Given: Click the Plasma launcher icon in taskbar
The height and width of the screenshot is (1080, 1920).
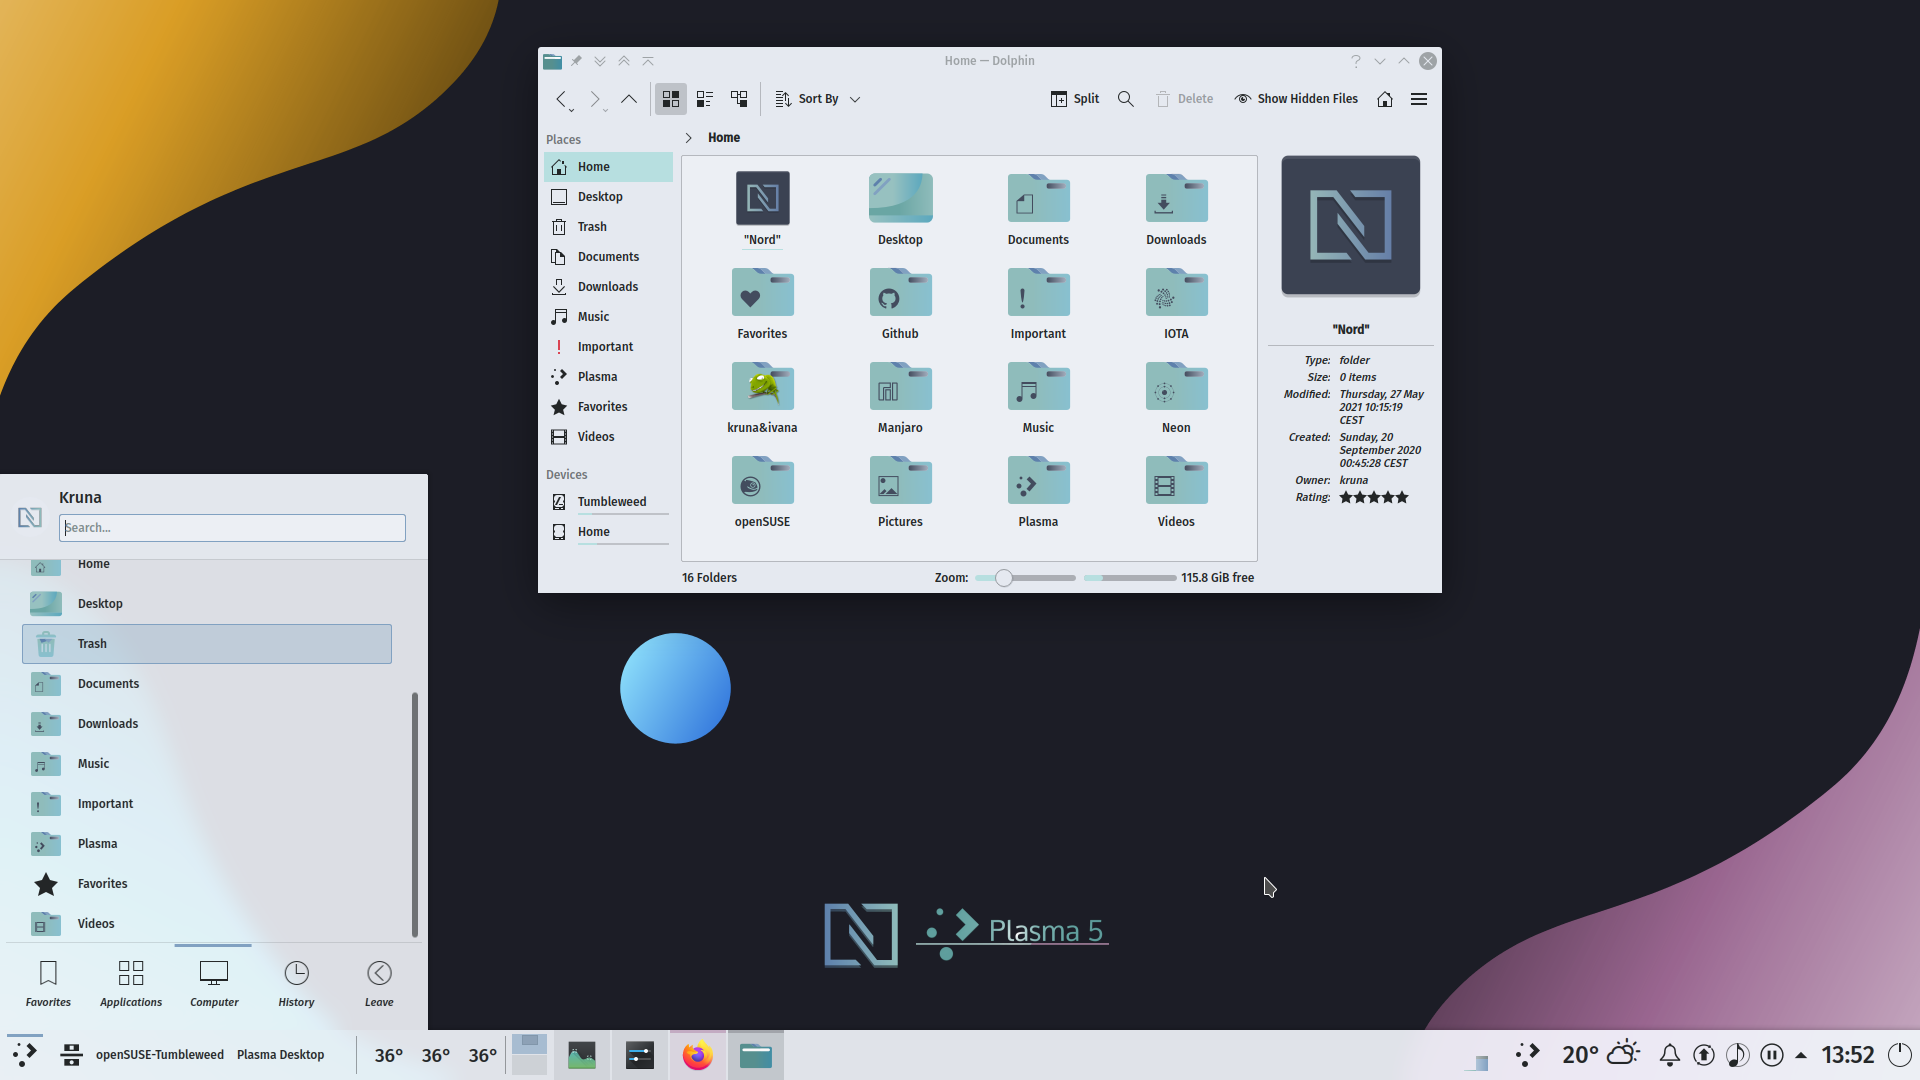Looking at the screenshot, I should 25,1055.
